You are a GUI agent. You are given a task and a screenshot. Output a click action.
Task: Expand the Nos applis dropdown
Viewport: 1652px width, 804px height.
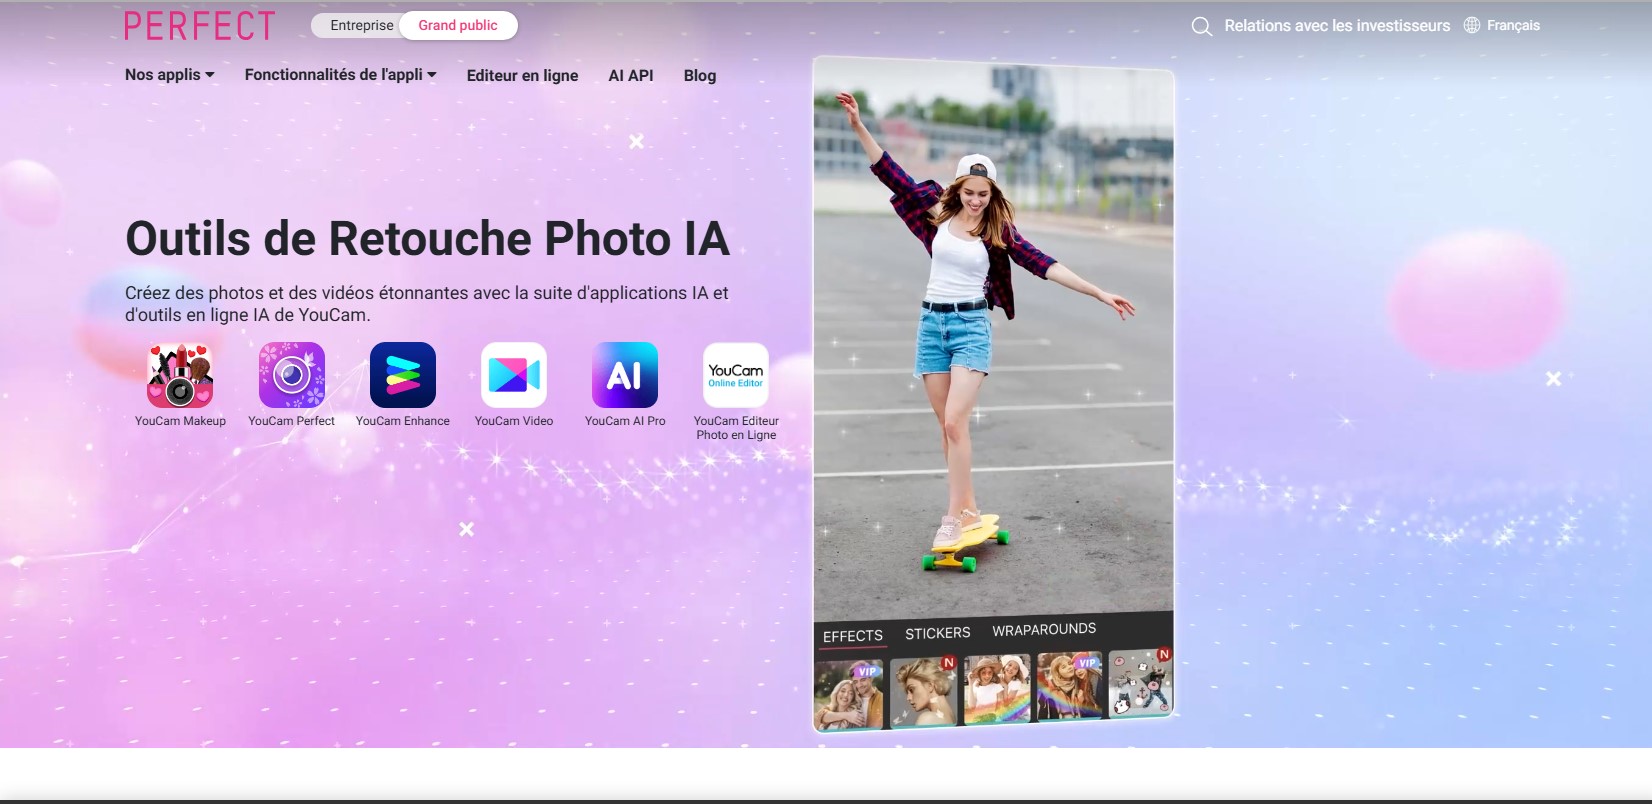pos(169,75)
